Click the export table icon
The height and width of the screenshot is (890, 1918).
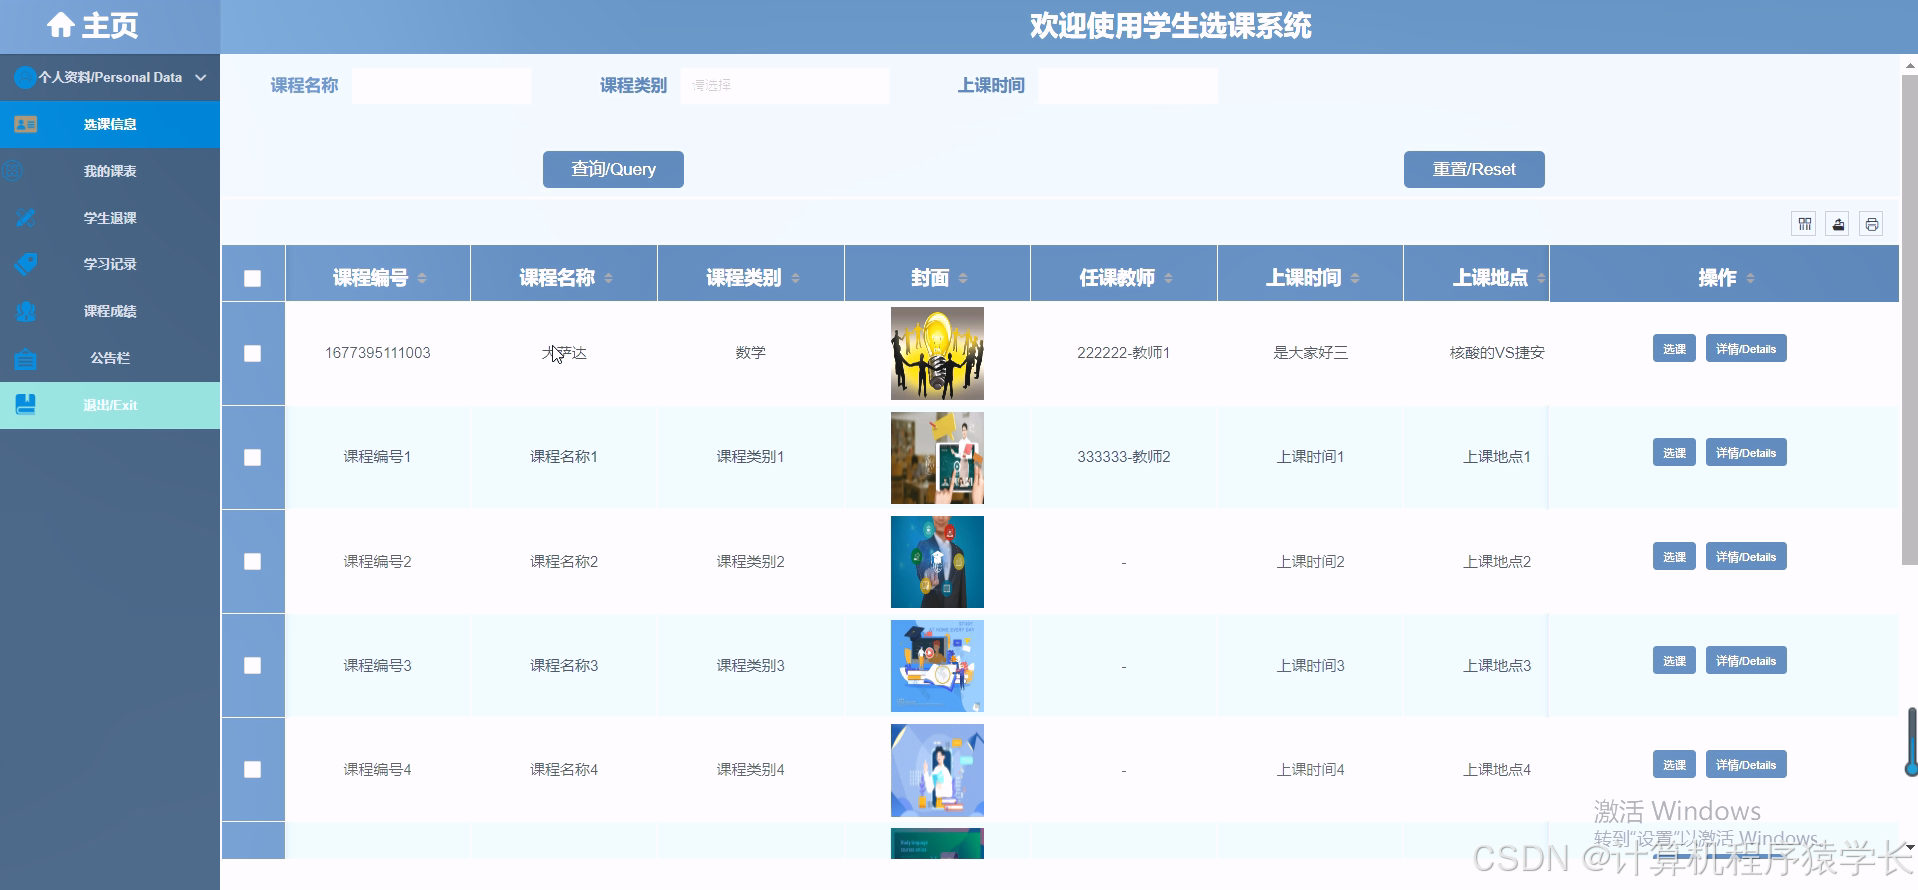pos(1838,224)
